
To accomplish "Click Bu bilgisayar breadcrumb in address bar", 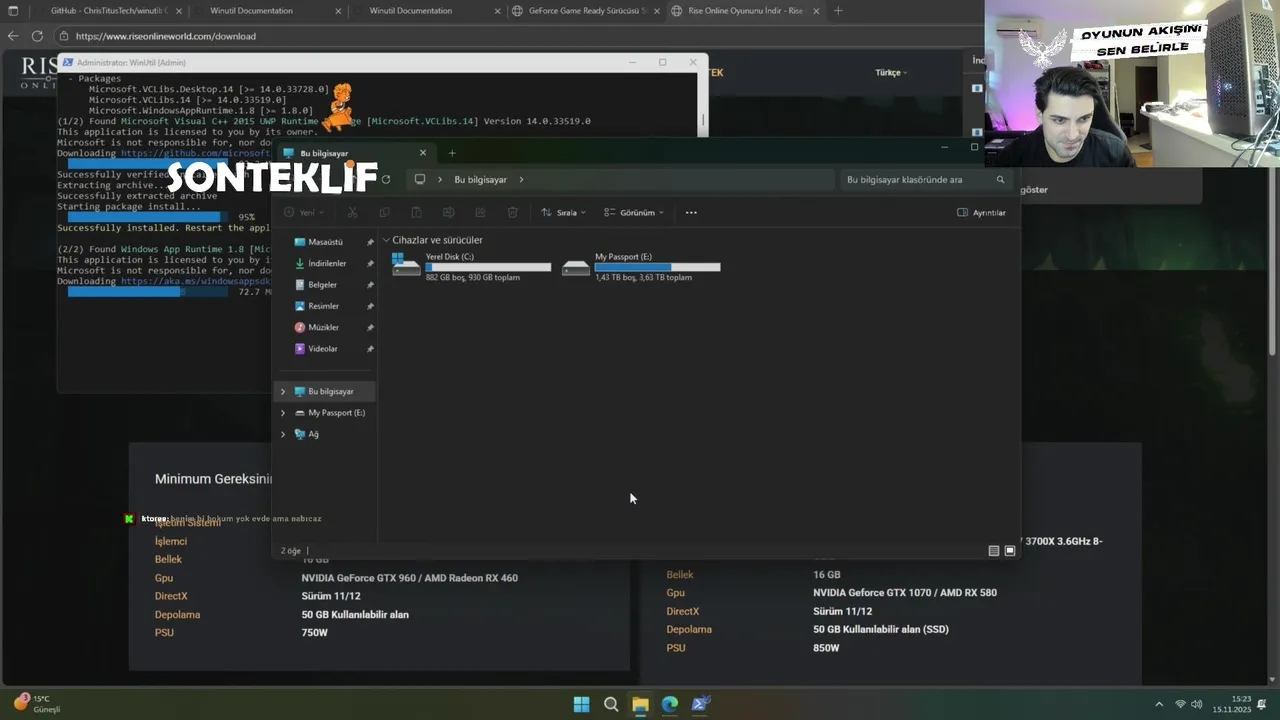I will click(481, 180).
